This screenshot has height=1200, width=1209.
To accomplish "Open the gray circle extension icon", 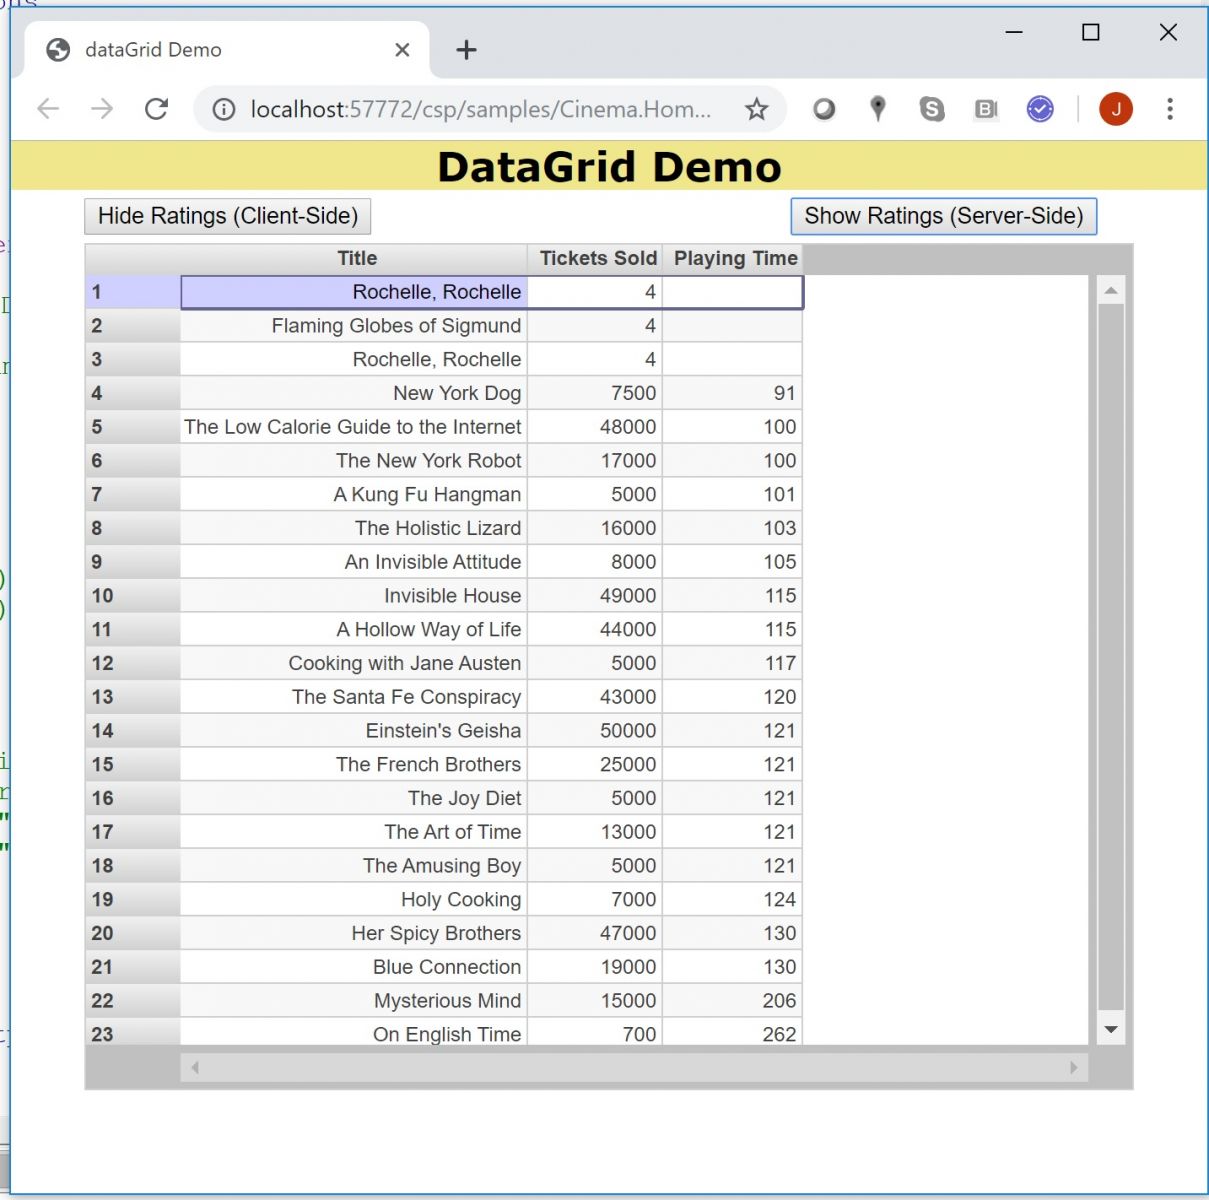I will [824, 109].
